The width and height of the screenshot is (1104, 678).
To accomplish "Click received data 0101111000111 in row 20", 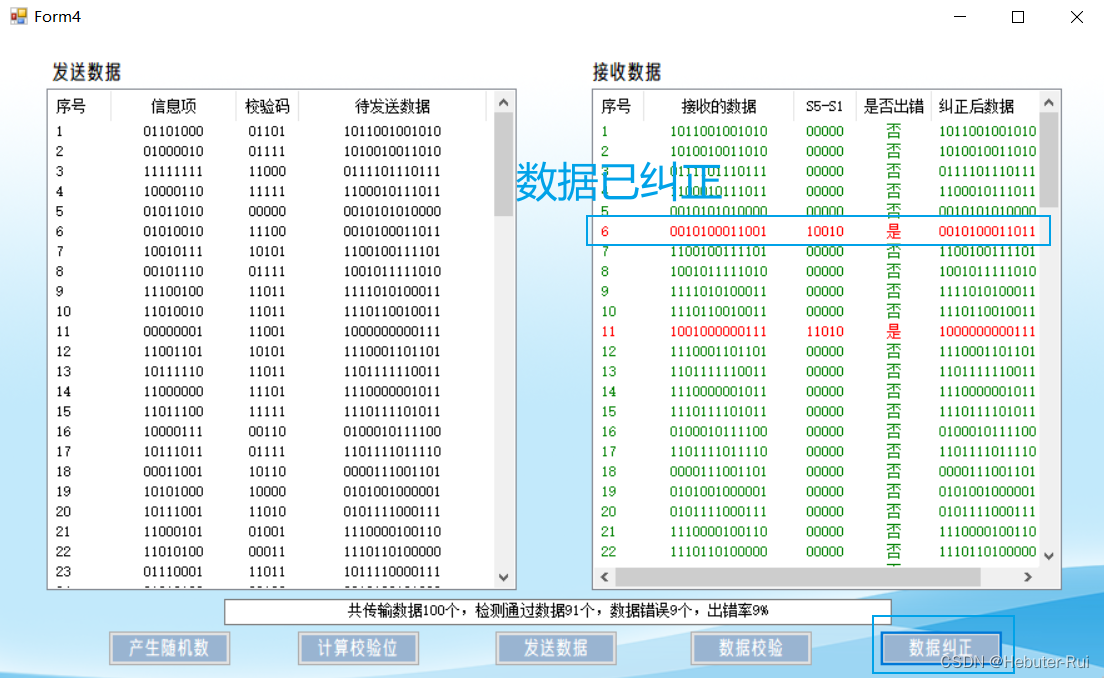I will pos(719,512).
